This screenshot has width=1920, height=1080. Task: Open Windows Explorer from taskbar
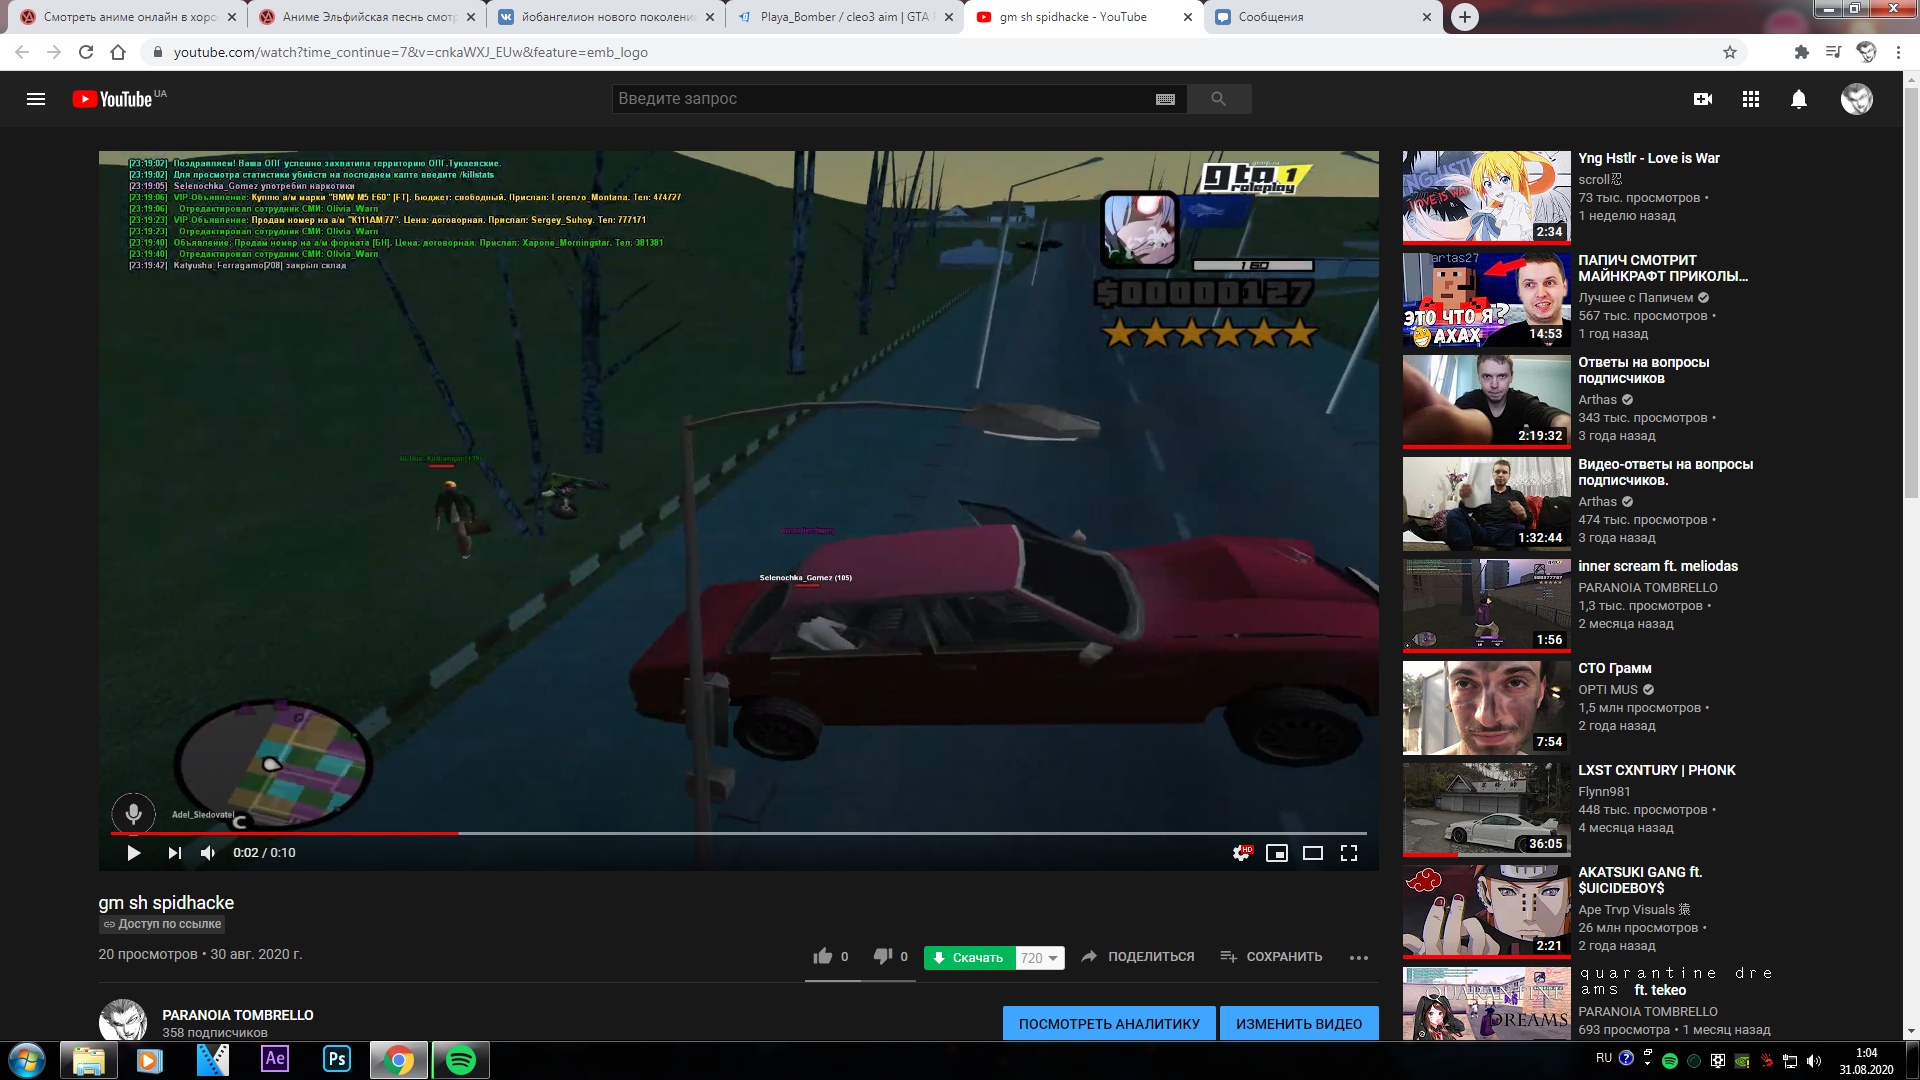88,1060
